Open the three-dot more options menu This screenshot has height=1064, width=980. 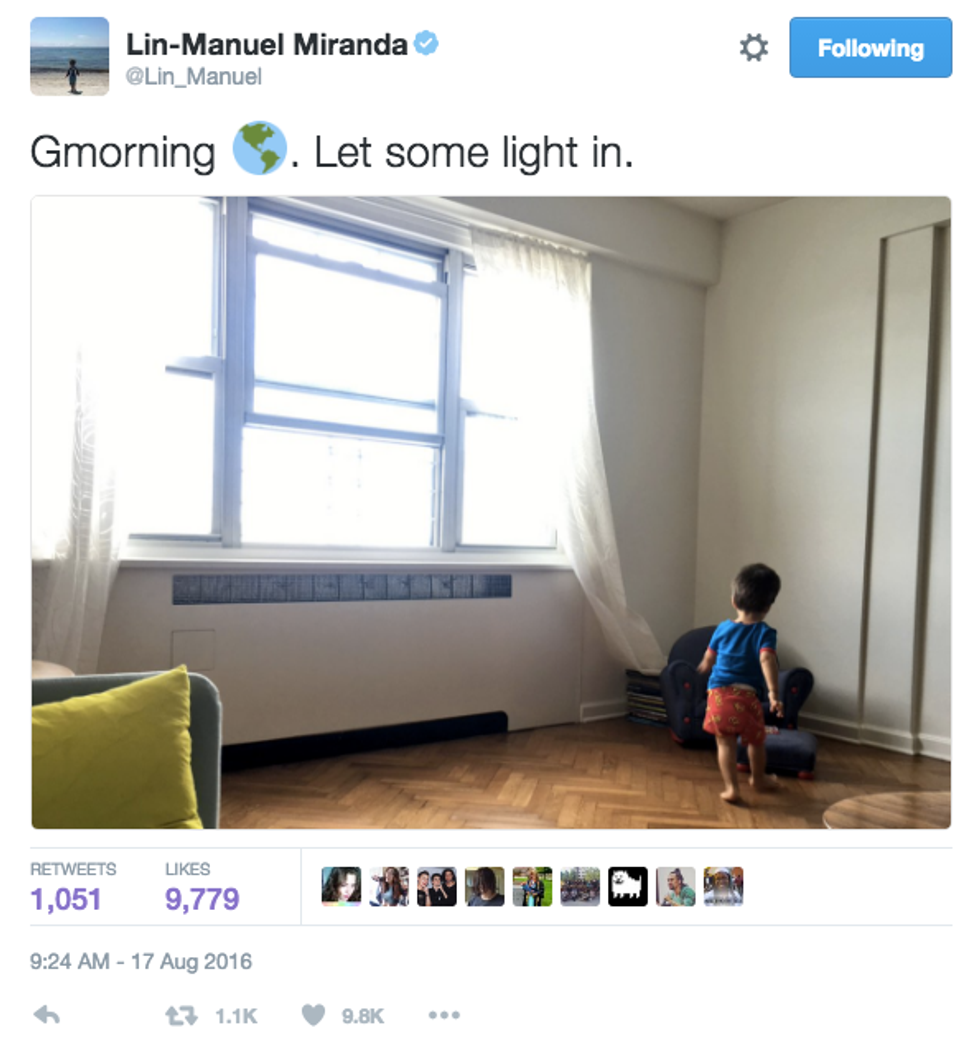tap(445, 1015)
